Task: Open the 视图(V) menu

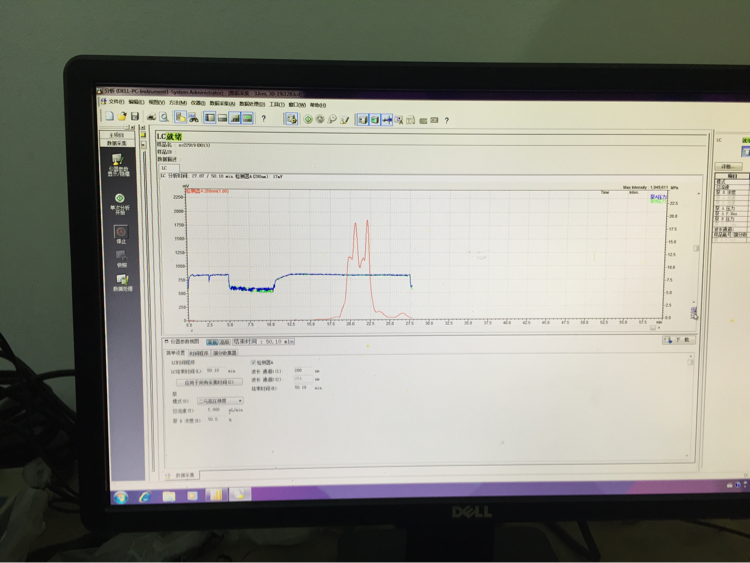Action: click(156, 102)
